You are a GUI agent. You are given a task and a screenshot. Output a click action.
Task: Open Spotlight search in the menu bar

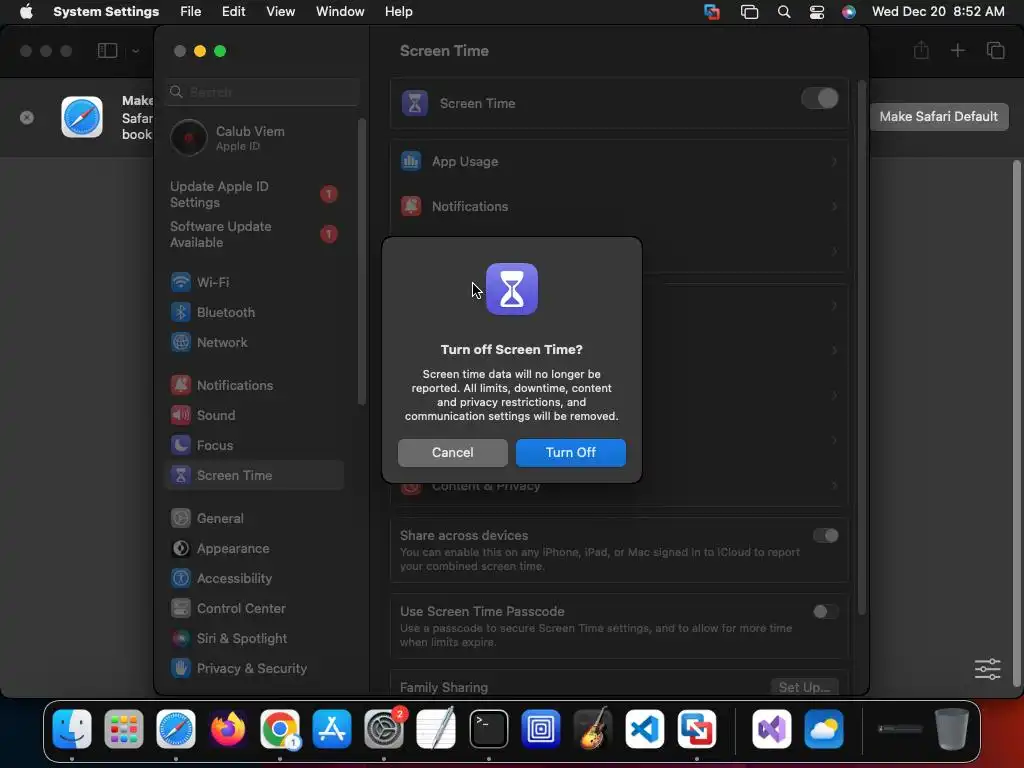tap(784, 12)
